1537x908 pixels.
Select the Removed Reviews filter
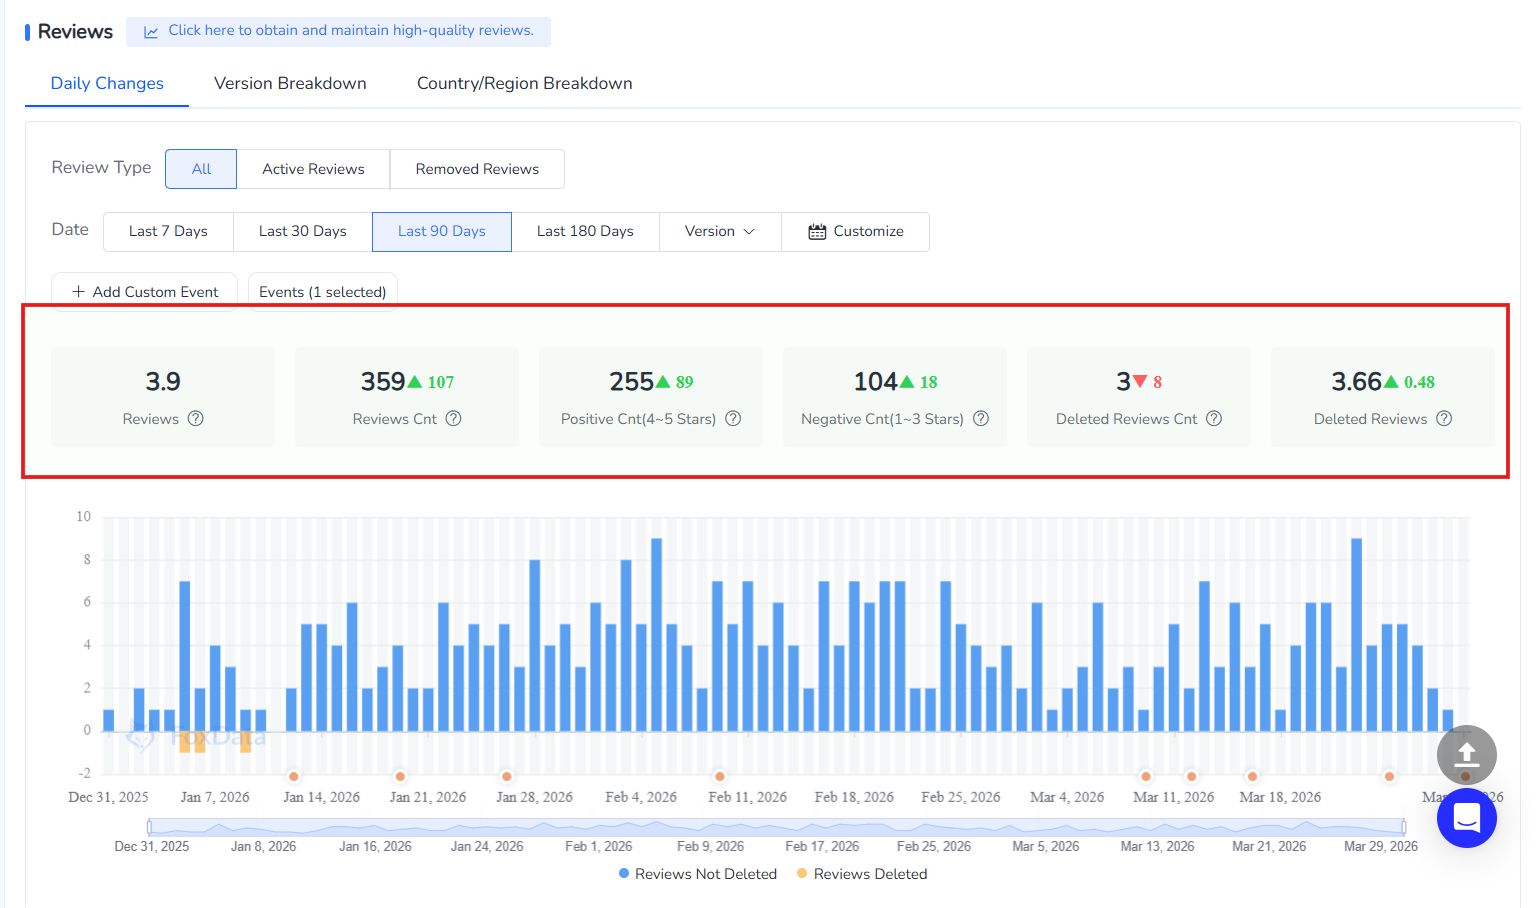pyautogui.click(x=477, y=169)
